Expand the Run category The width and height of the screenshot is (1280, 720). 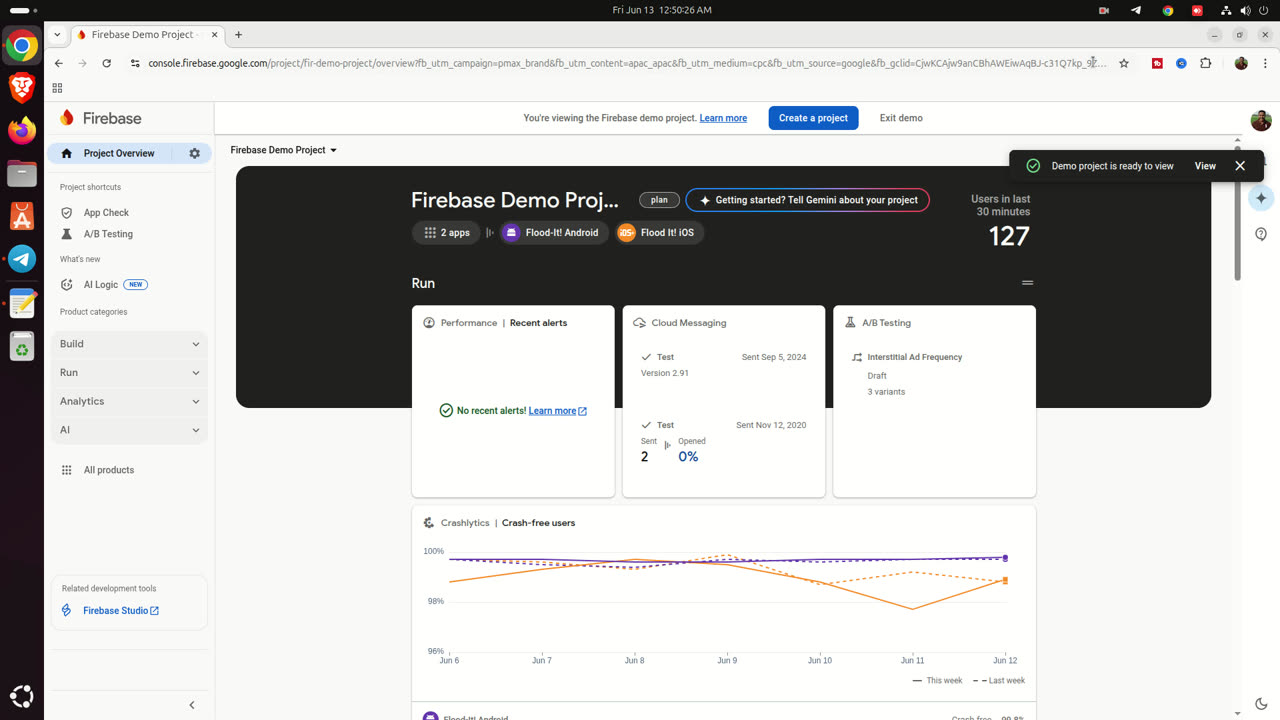(129, 372)
